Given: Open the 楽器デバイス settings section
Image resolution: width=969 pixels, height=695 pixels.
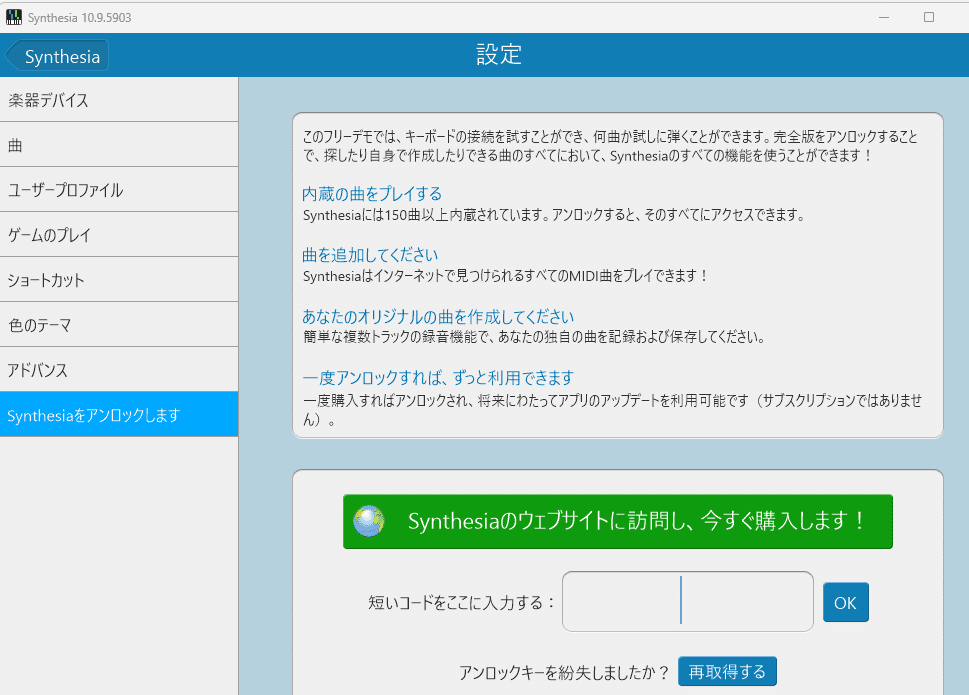Looking at the screenshot, I should click(x=119, y=100).
